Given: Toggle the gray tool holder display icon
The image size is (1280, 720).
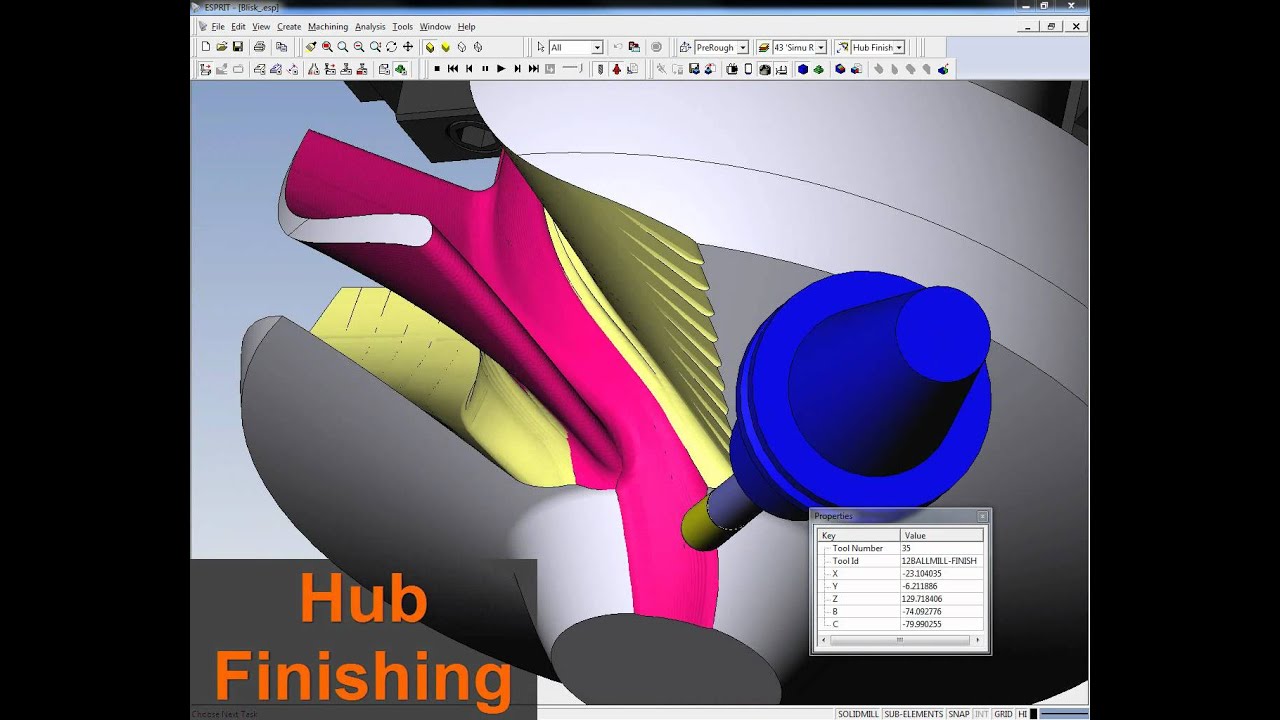Looking at the screenshot, I should pos(600,69).
